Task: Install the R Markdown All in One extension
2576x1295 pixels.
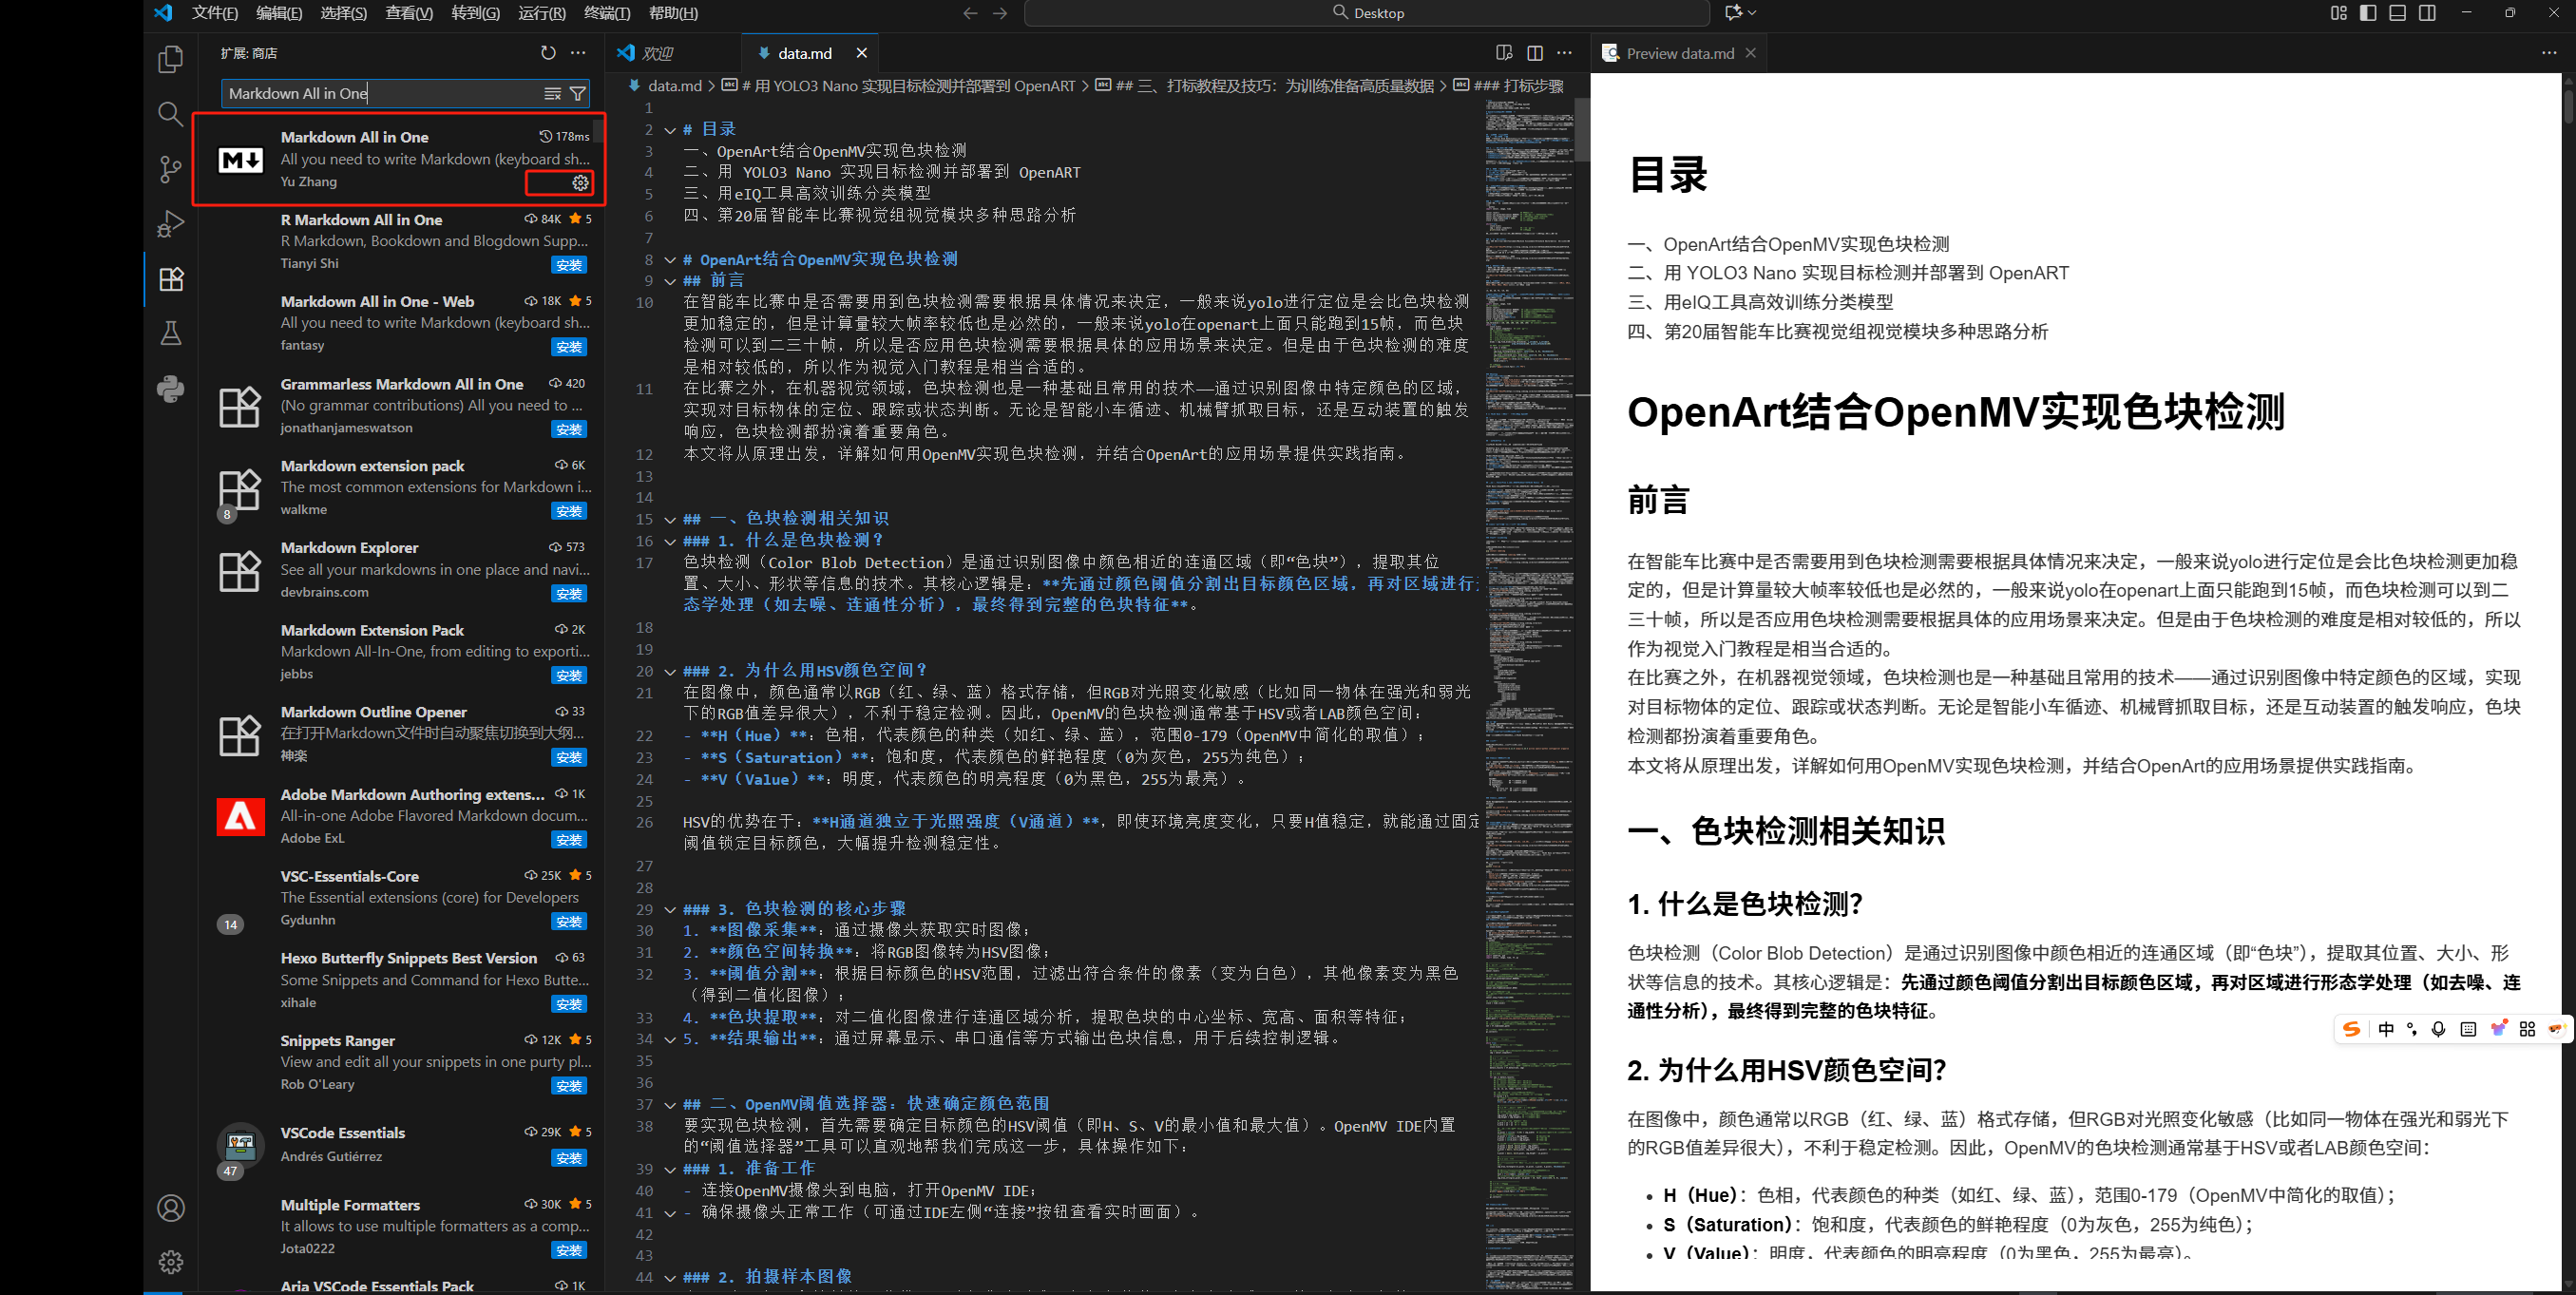Action: tap(568, 265)
